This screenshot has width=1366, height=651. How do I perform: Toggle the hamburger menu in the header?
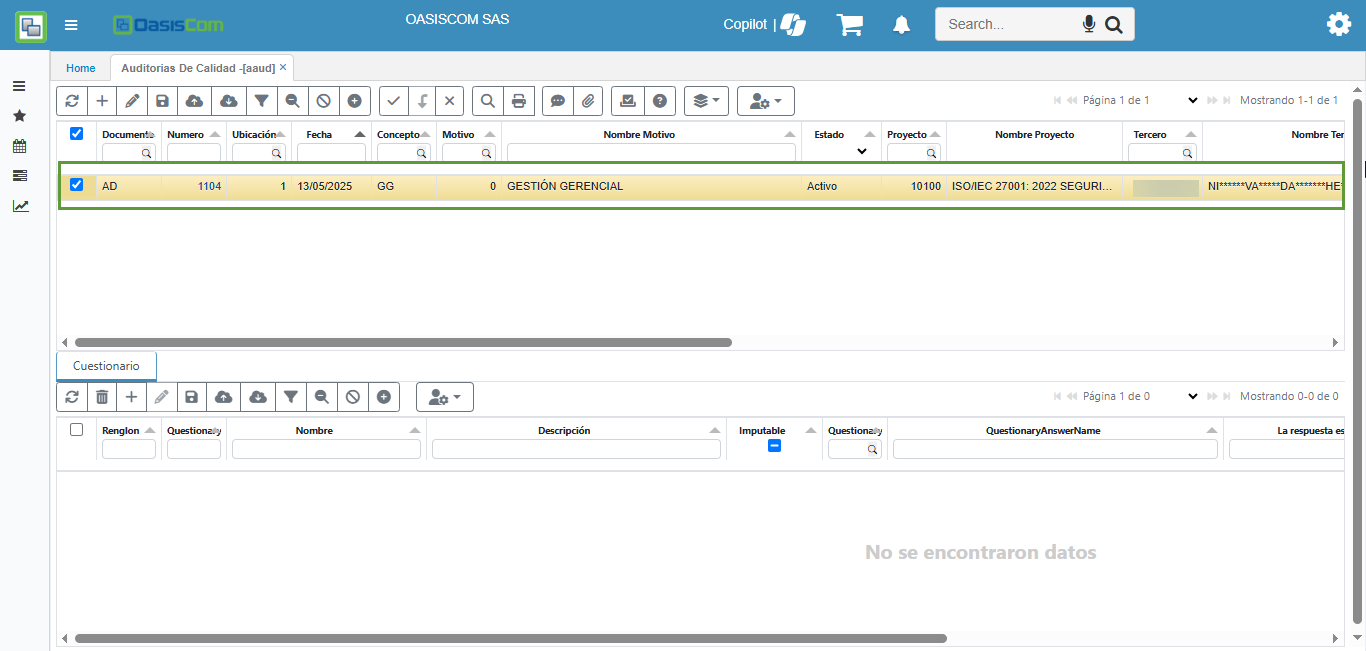[71, 25]
